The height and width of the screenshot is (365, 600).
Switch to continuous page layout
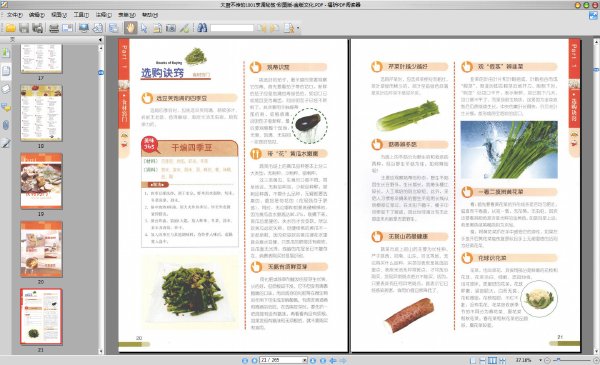(483, 360)
